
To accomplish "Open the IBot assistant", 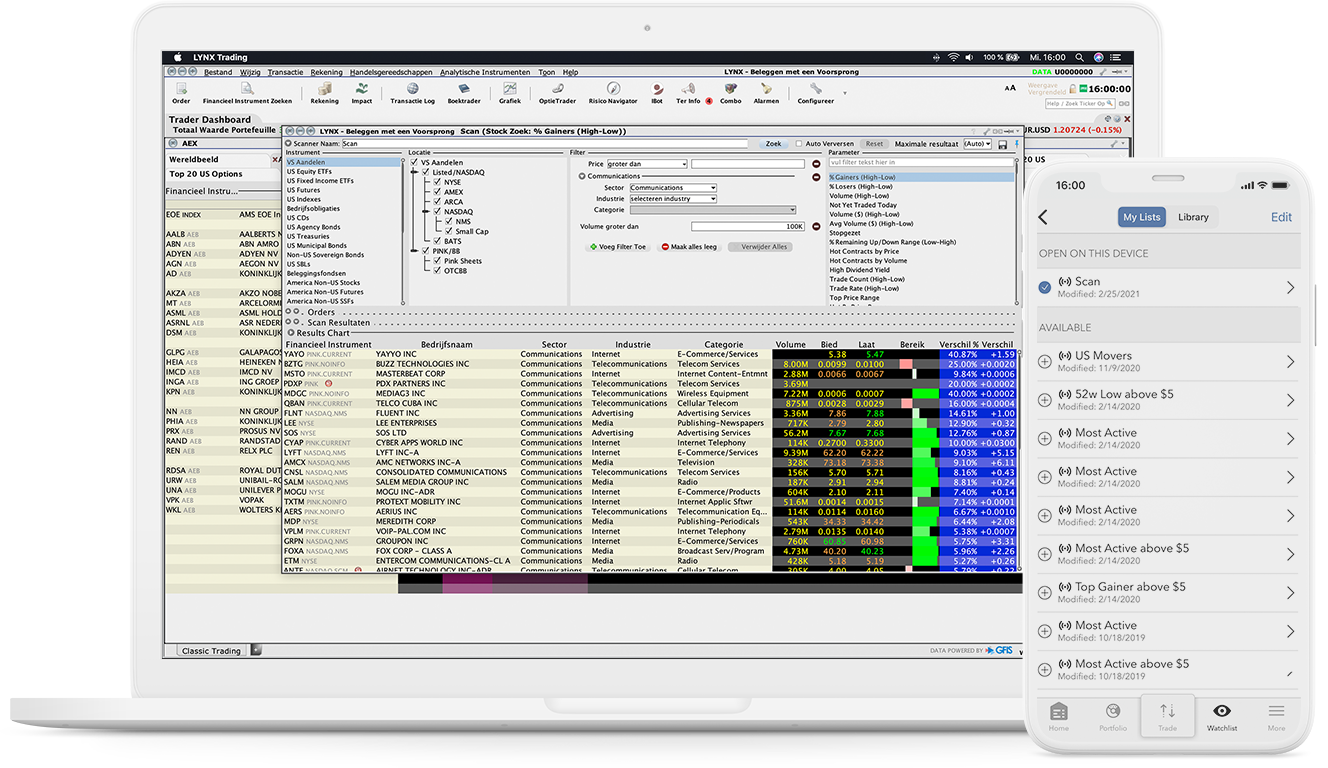I will pos(657,93).
